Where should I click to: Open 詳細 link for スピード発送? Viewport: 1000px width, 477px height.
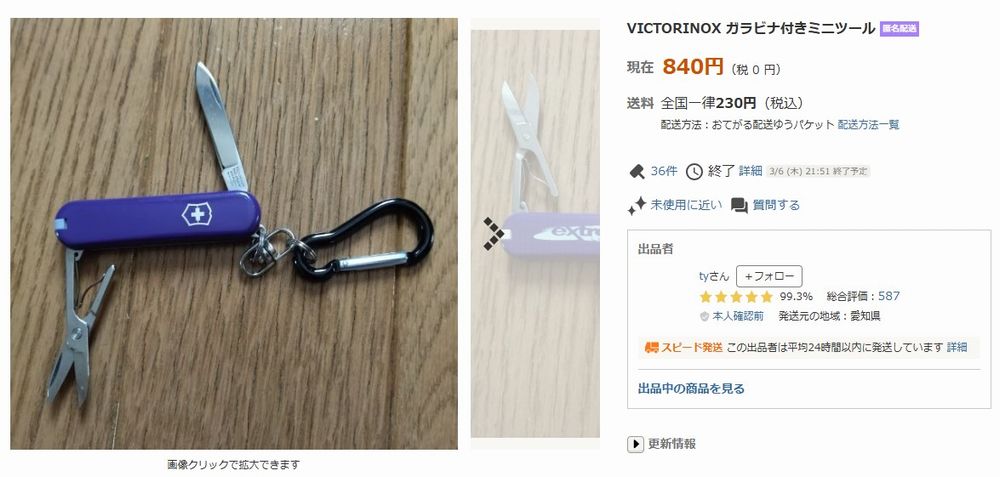point(957,347)
